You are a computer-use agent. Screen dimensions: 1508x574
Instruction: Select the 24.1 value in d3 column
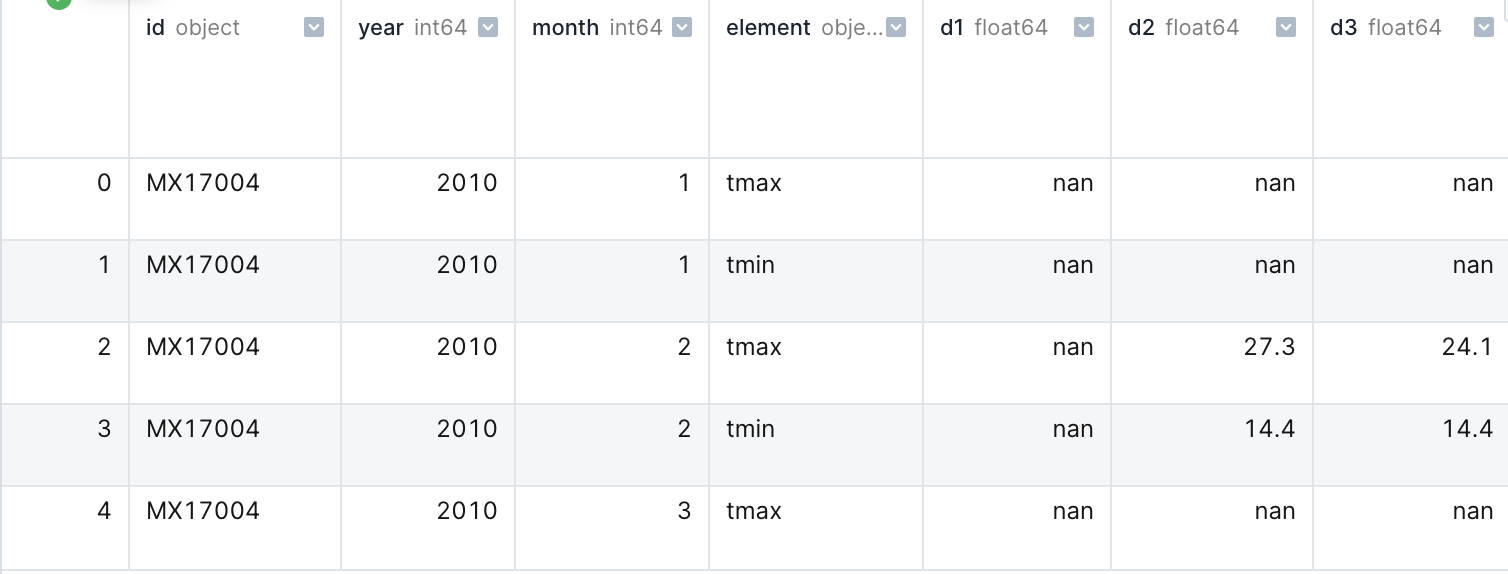[1468, 347]
